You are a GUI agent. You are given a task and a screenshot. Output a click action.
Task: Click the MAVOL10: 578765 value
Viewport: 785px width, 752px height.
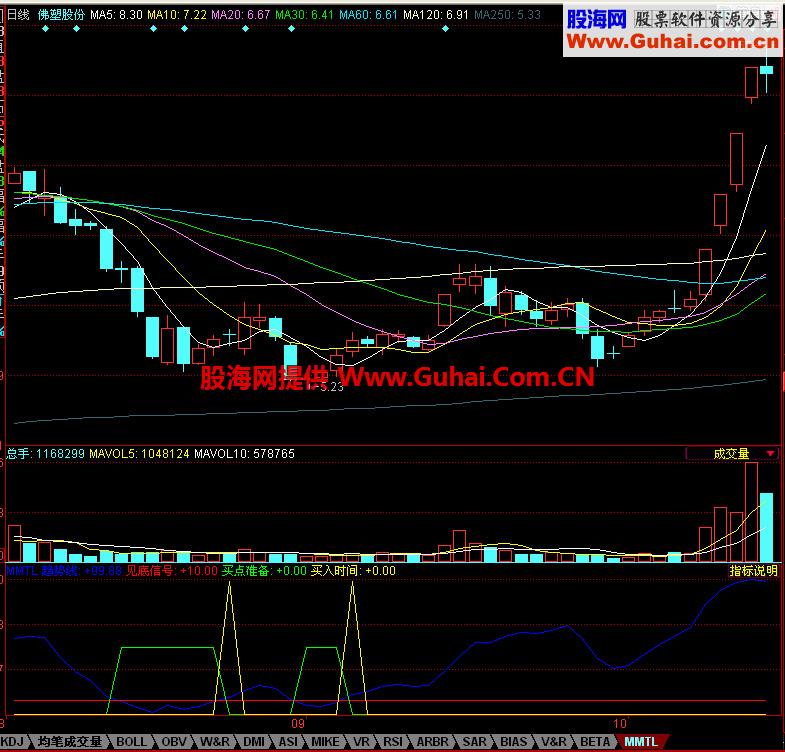(x=244, y=454)
